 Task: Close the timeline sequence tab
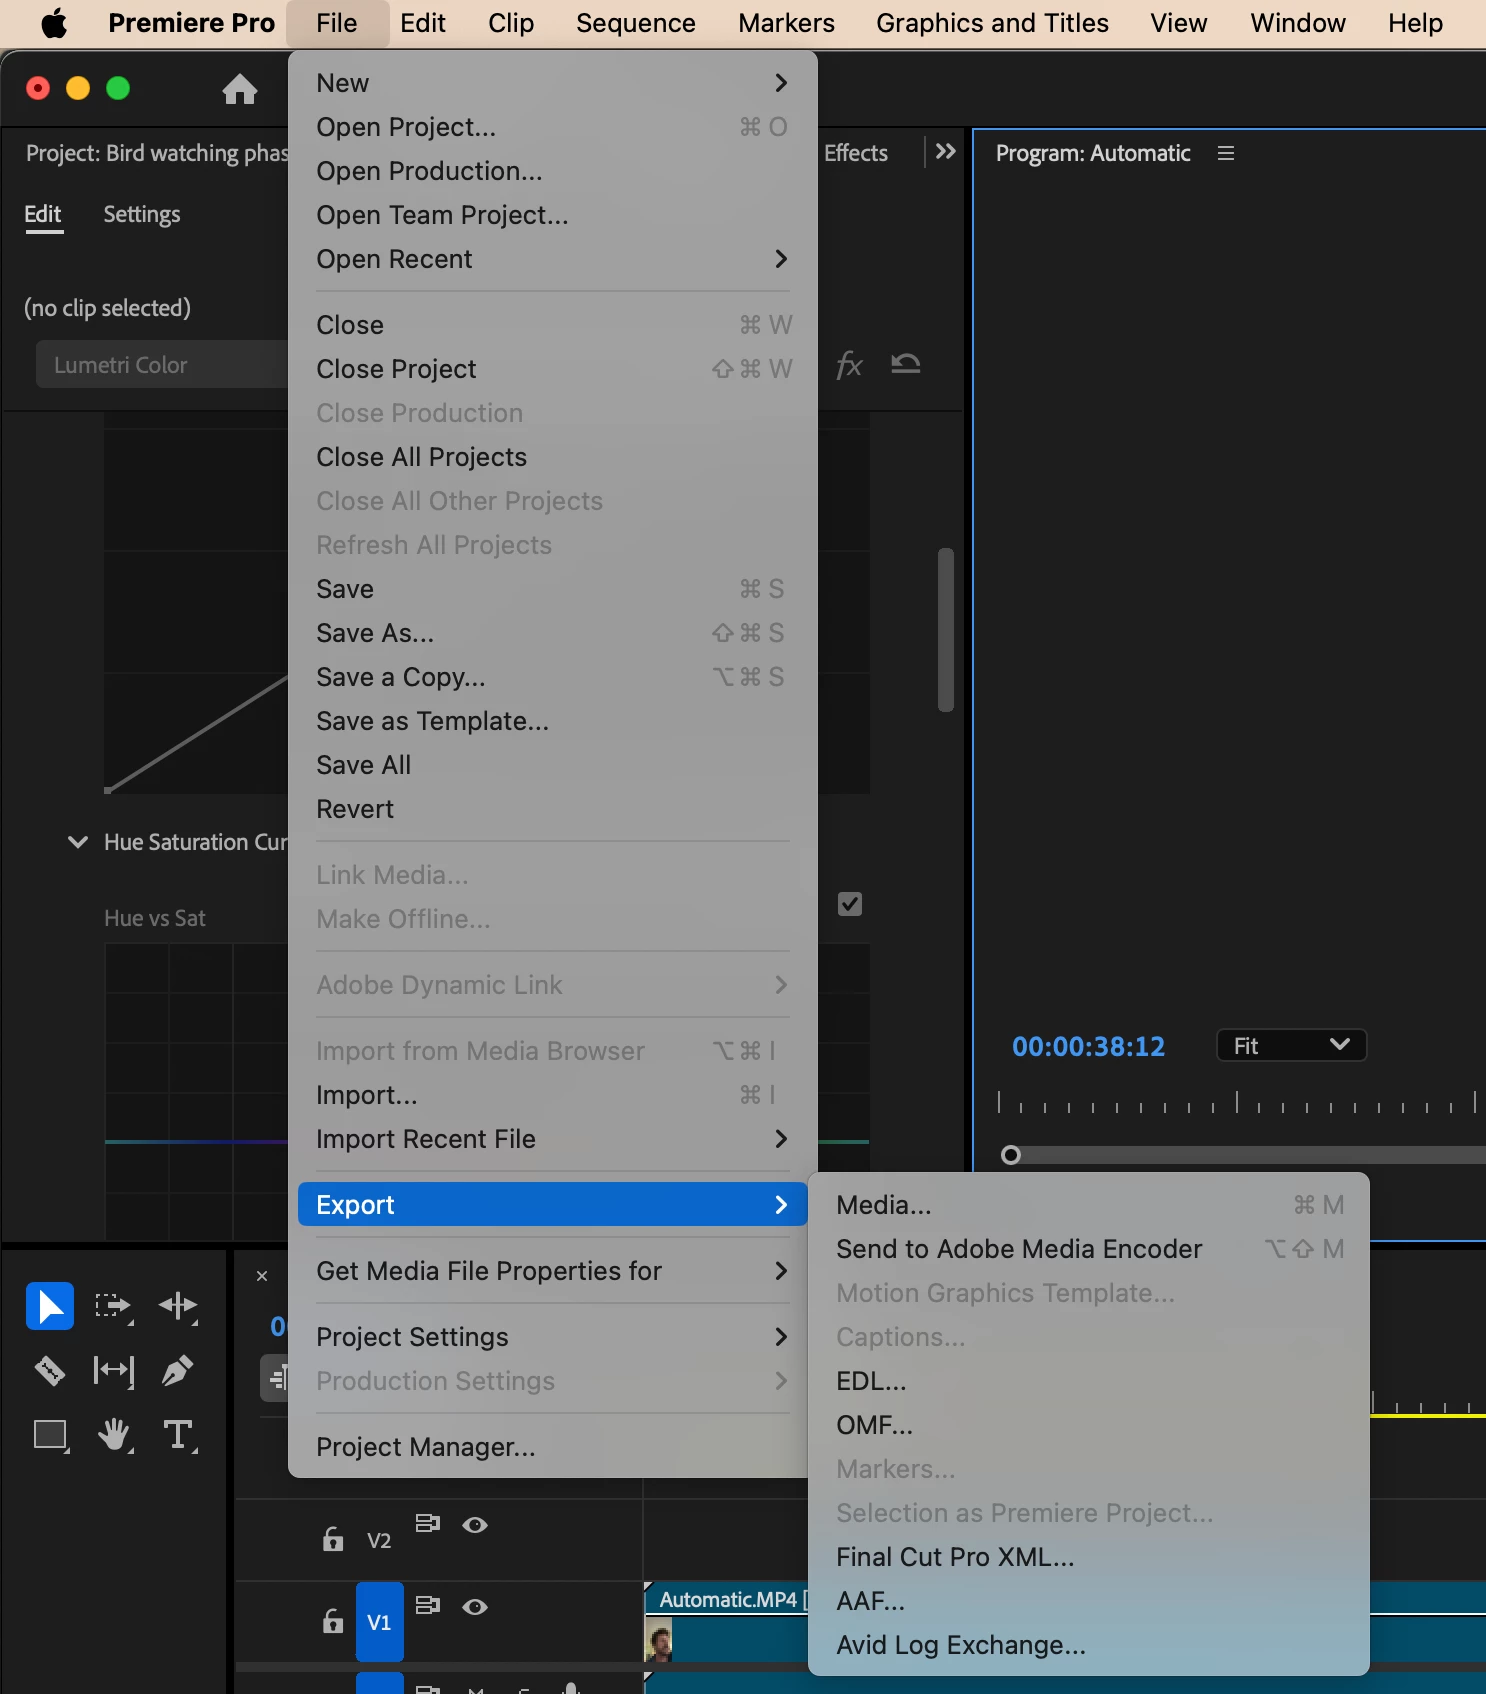click(262, 1276)
